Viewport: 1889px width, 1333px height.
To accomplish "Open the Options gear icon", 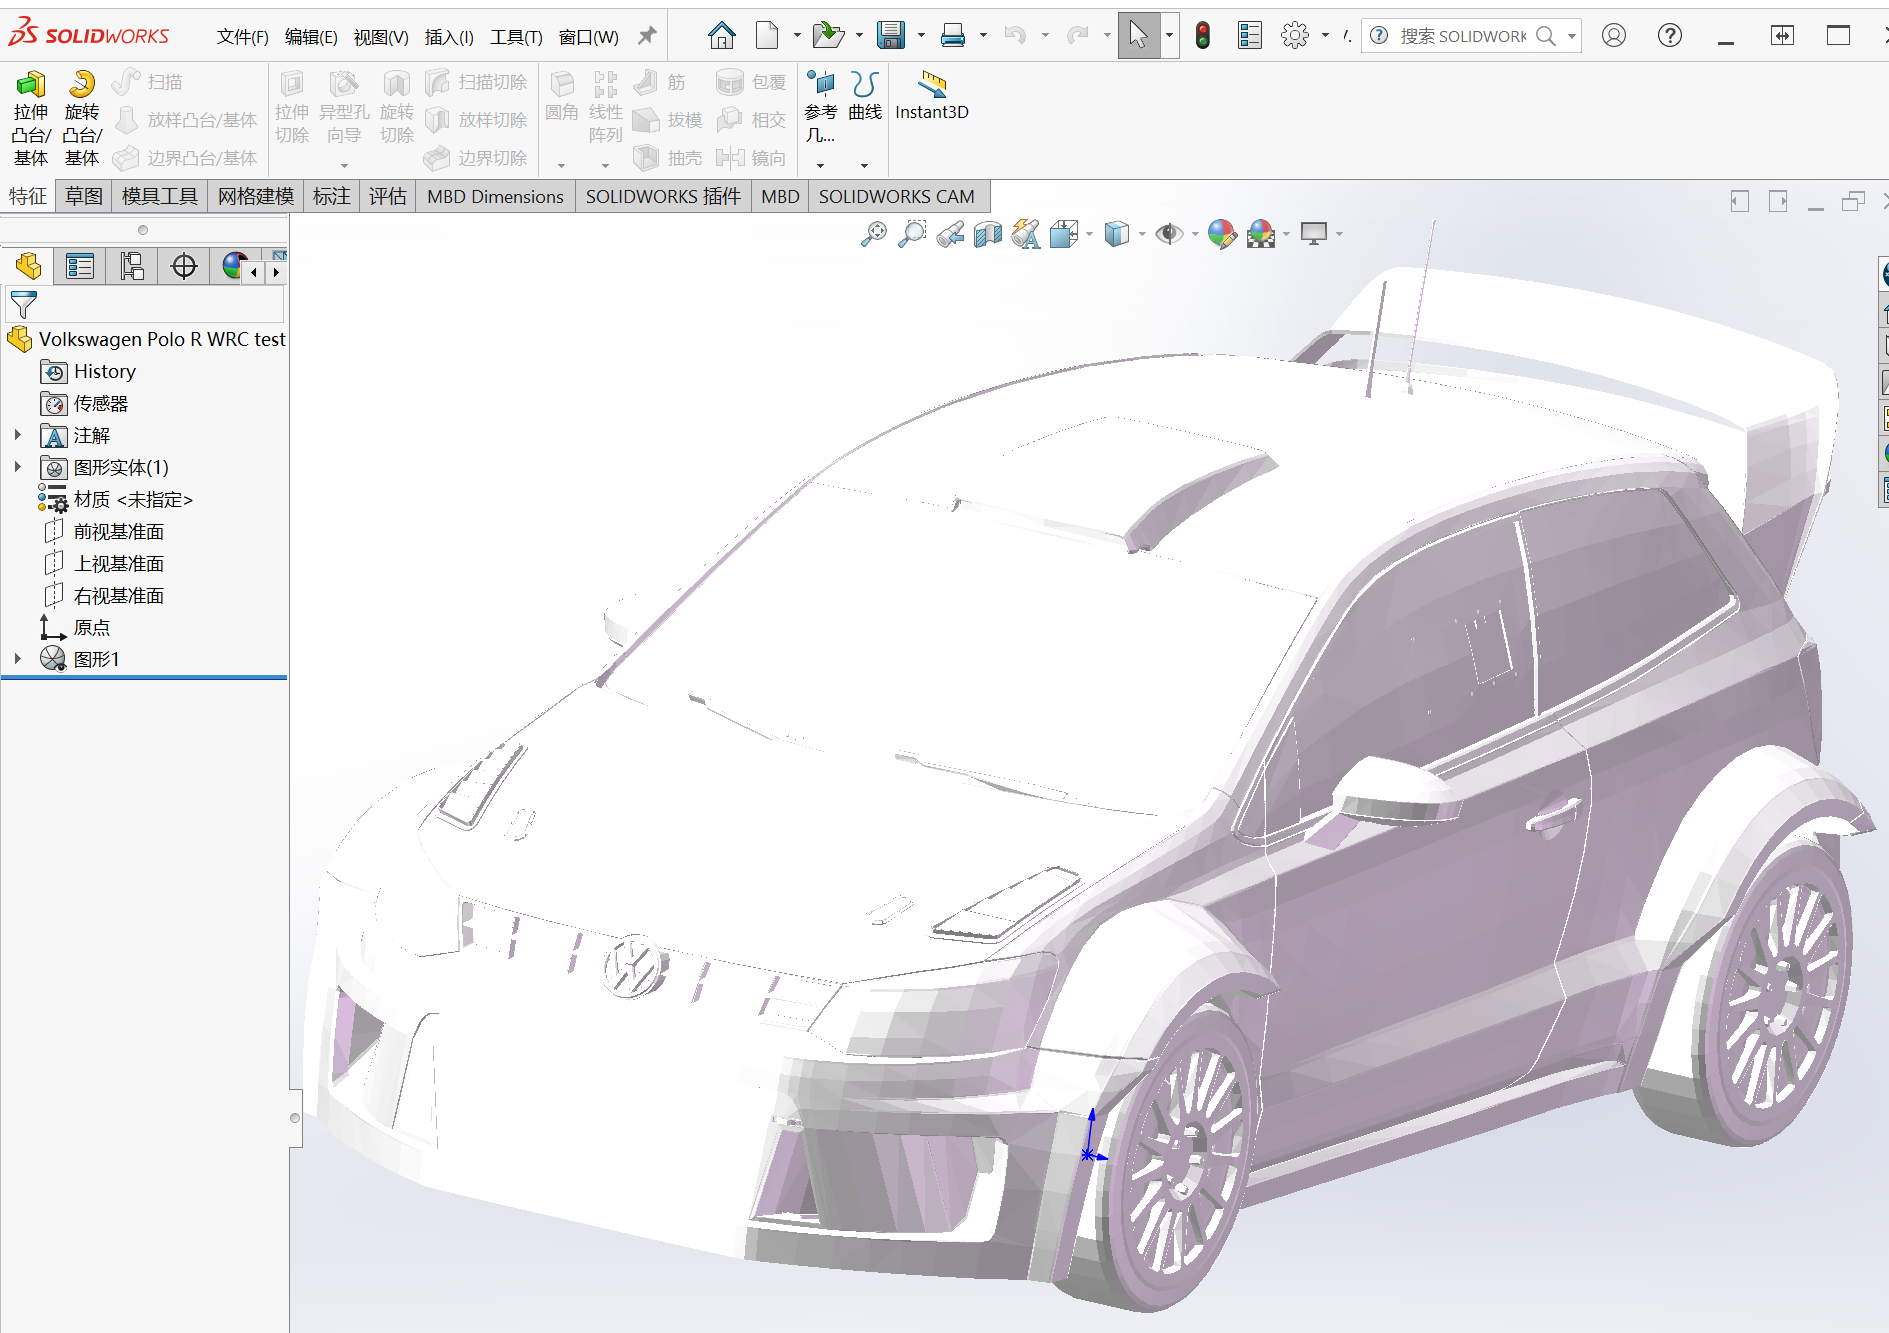I will 1295,36.
